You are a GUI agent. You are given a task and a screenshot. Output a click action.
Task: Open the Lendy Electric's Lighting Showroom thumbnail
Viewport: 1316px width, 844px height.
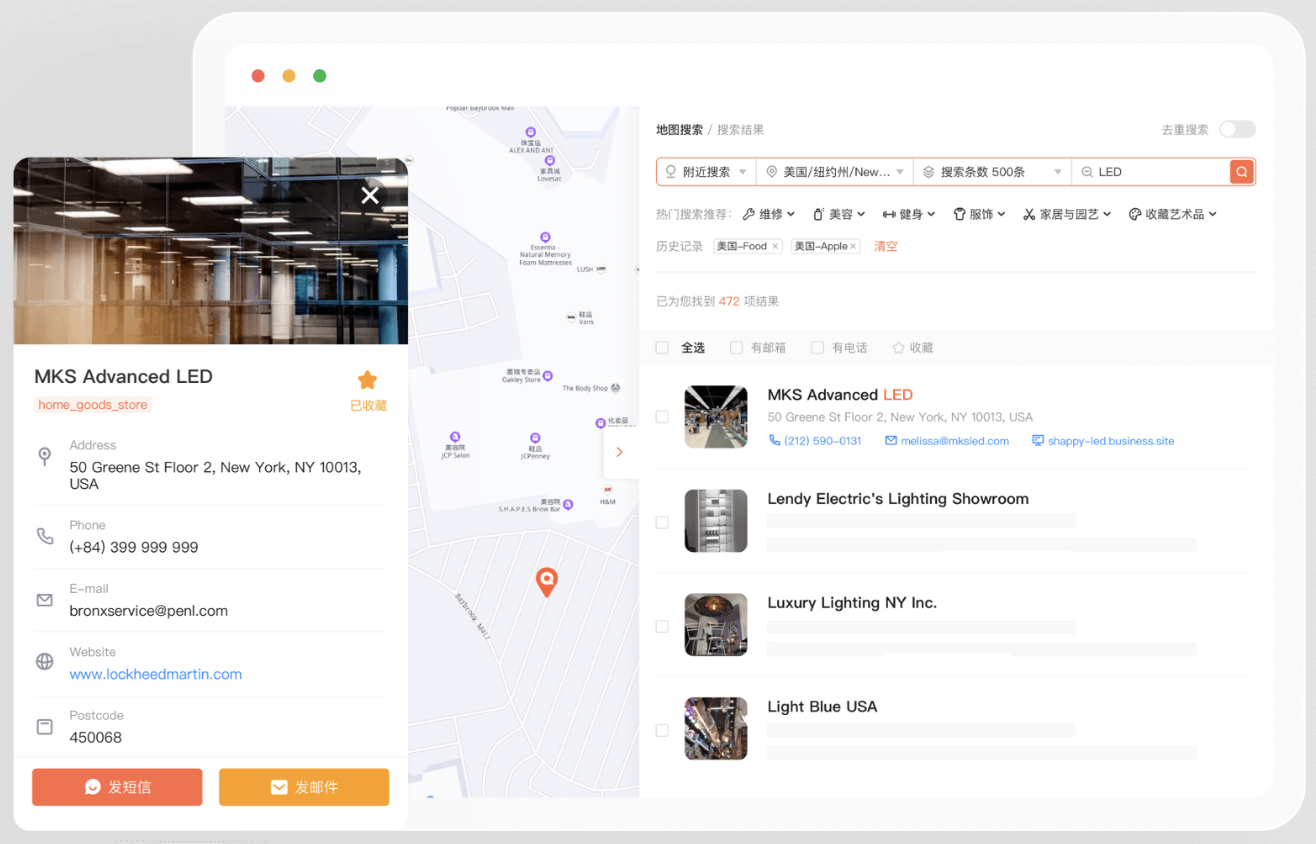point(716,521)
